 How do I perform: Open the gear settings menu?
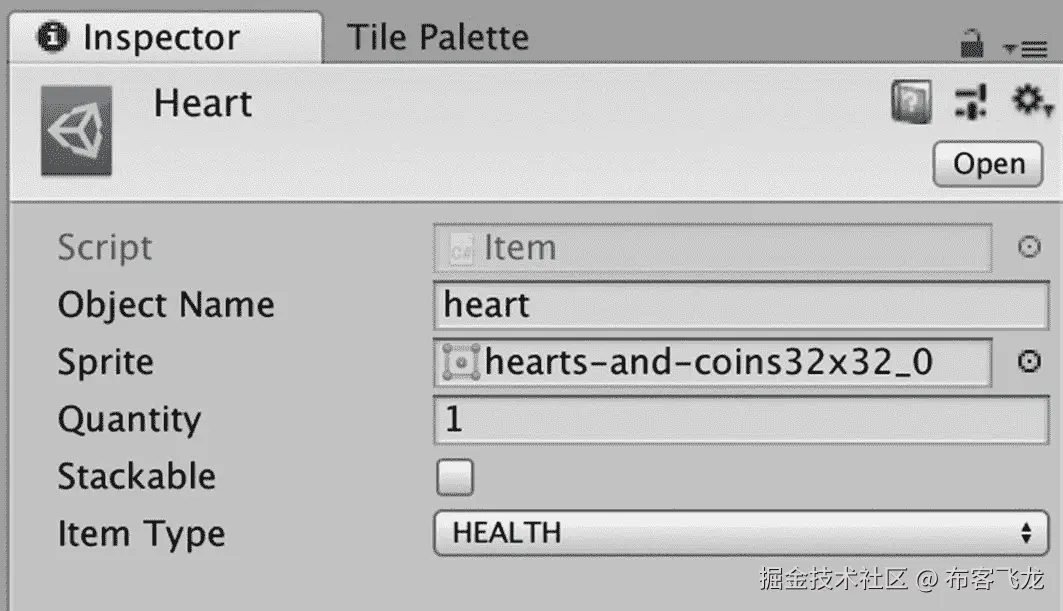point(1030,101)
